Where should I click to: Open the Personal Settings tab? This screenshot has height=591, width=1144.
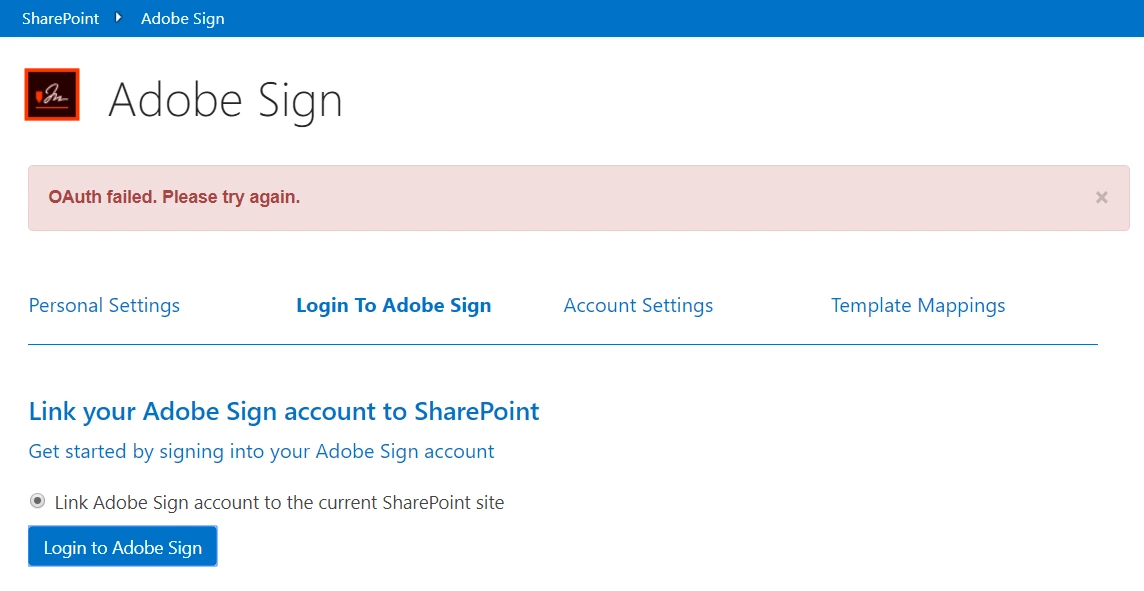[x=104, y=305]
